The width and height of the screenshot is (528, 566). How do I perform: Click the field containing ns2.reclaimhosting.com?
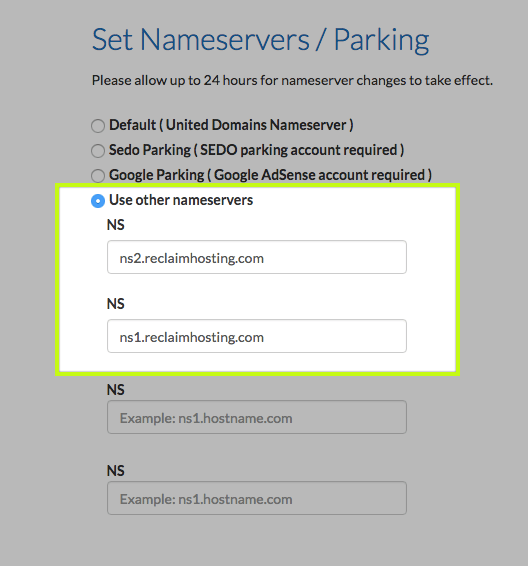tap(257, 257)
